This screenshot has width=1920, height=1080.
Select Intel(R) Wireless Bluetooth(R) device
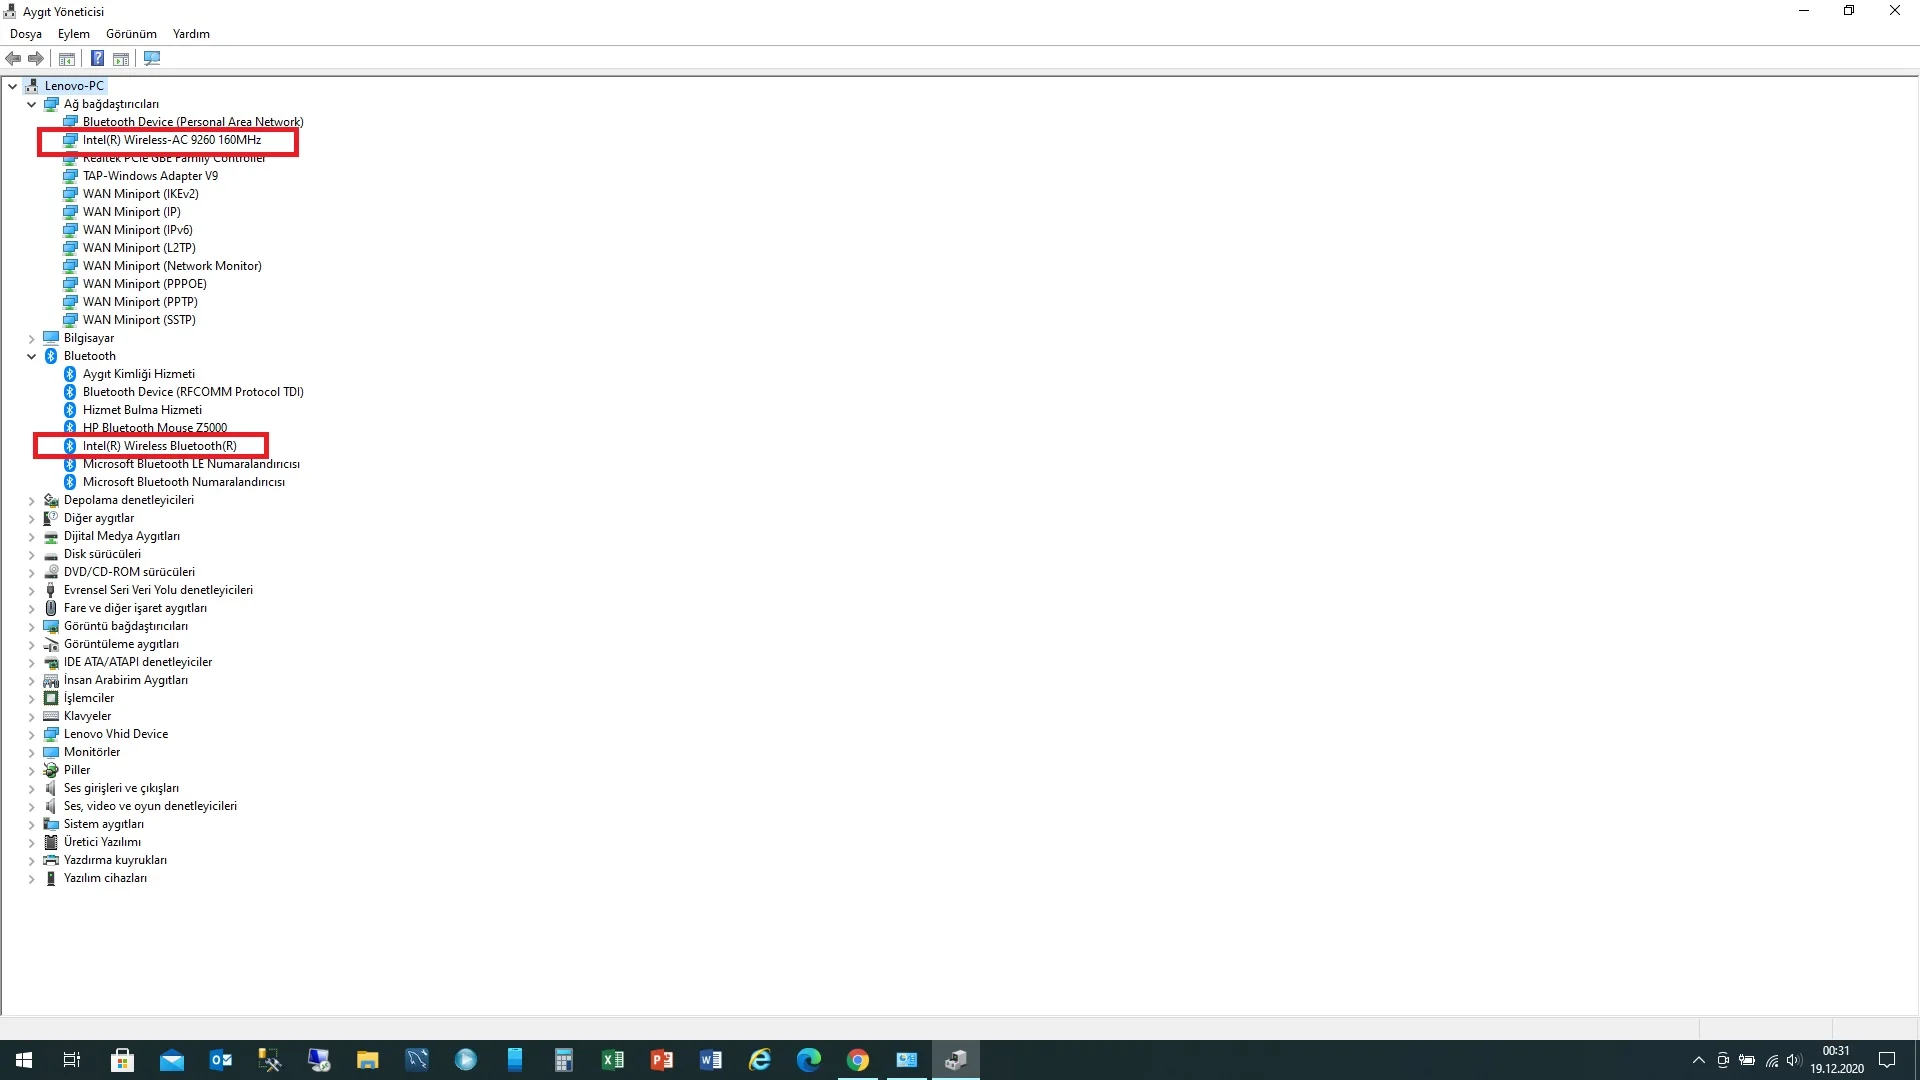(159, 446)
